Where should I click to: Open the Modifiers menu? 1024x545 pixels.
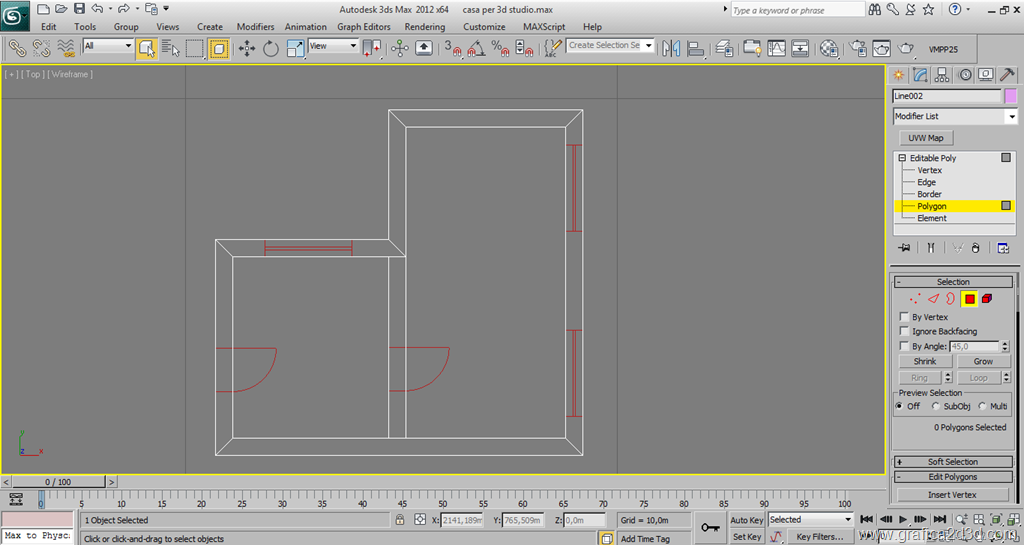[x=255, y=27]
